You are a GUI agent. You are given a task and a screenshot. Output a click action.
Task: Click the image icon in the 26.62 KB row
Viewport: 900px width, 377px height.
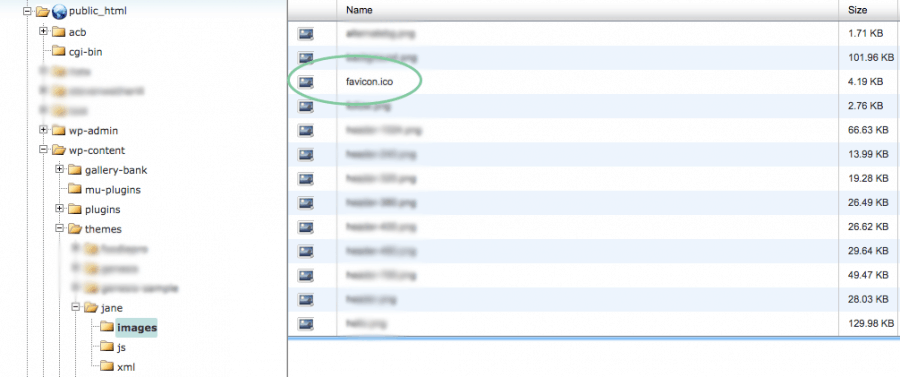305,227
